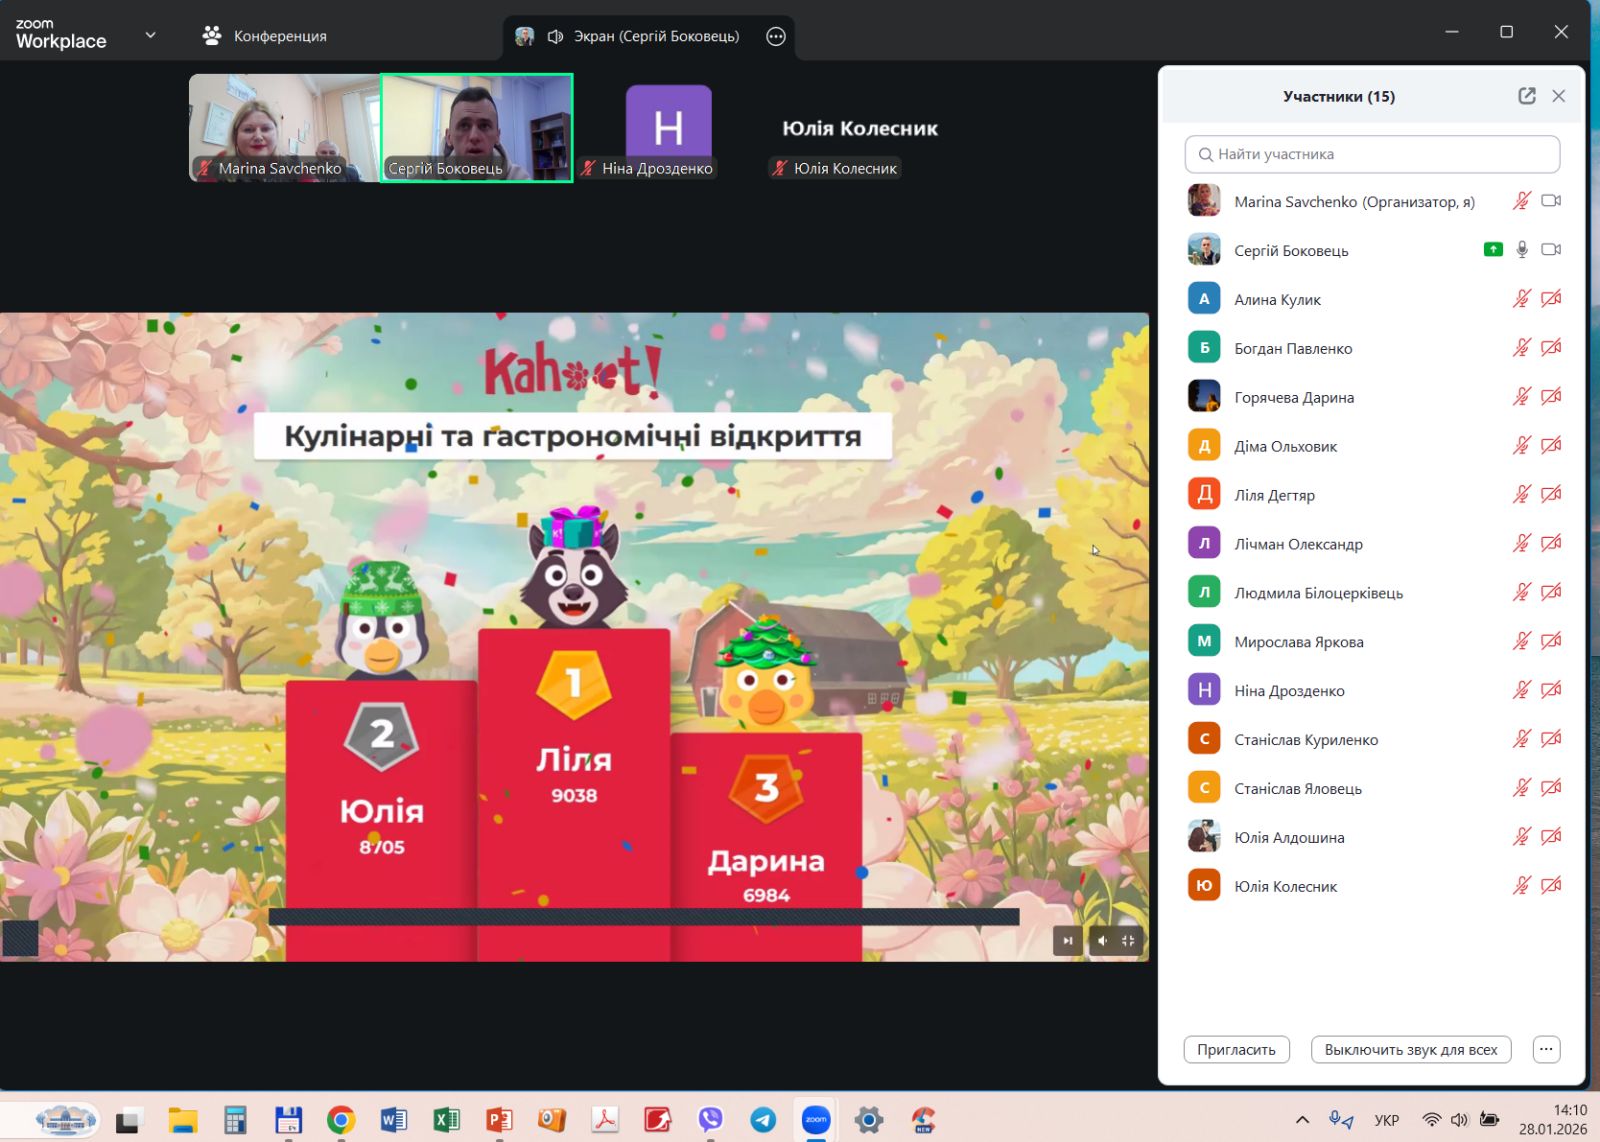1600x1142 pixels.
Task: Click the Kahoot skip-next button
Action: (1067, 940)
